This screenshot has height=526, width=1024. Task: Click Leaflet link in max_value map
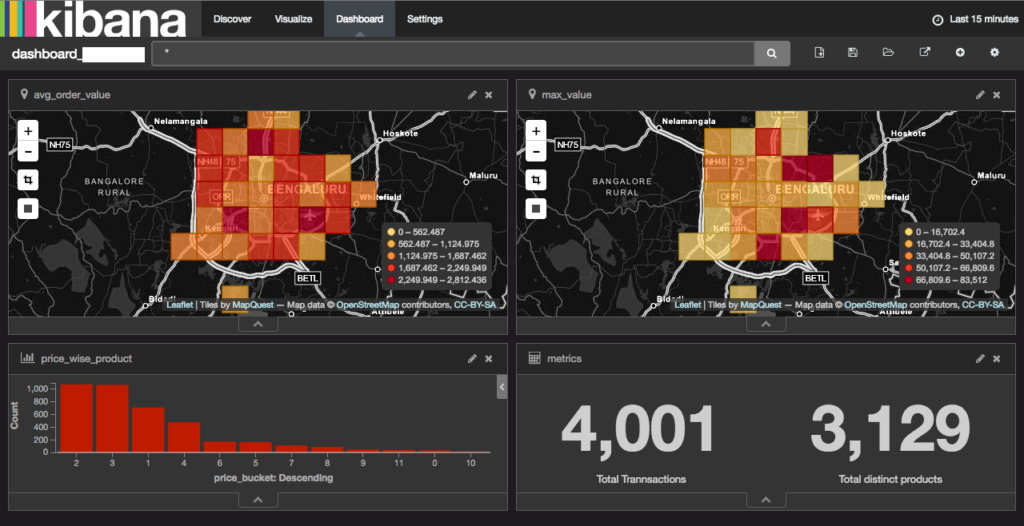tap(688, 305)
